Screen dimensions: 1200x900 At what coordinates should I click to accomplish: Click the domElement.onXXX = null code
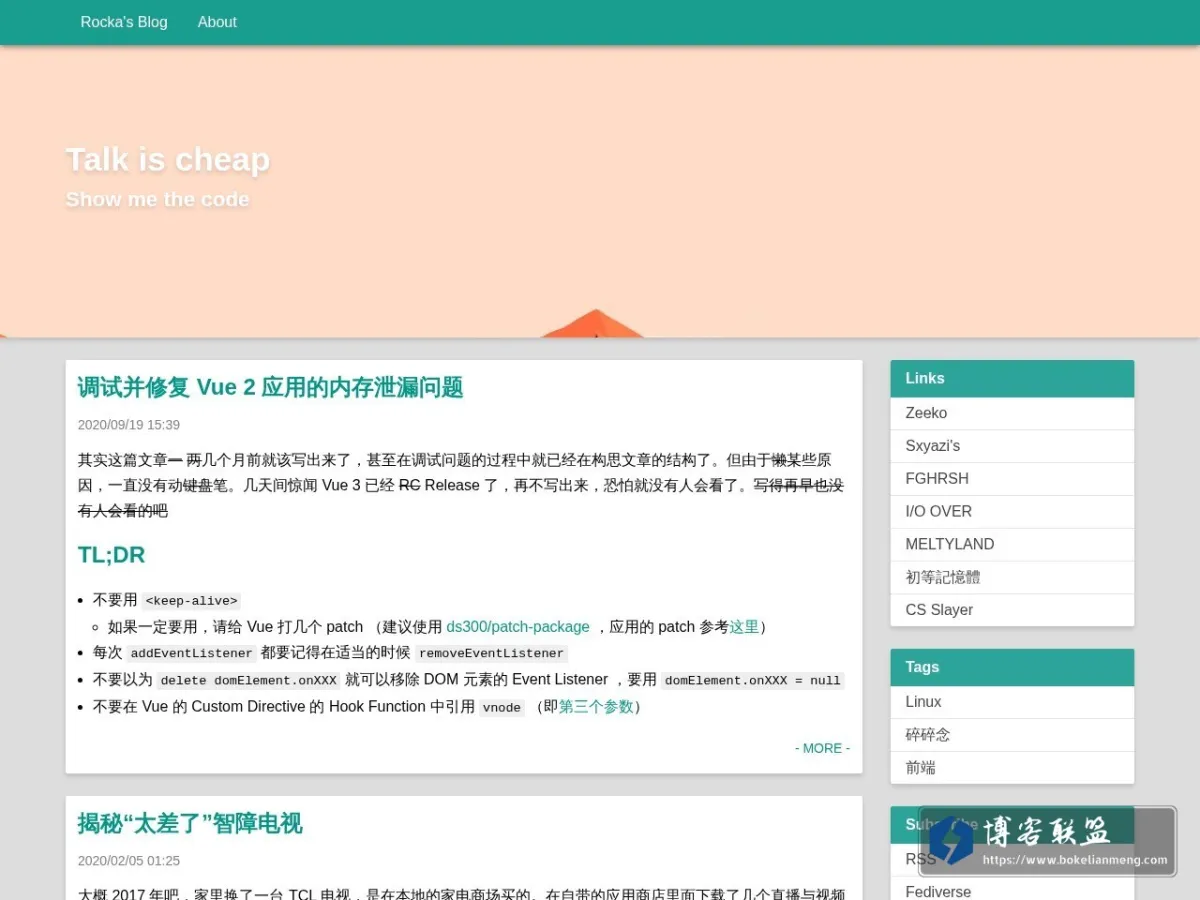tap(753, 680)
